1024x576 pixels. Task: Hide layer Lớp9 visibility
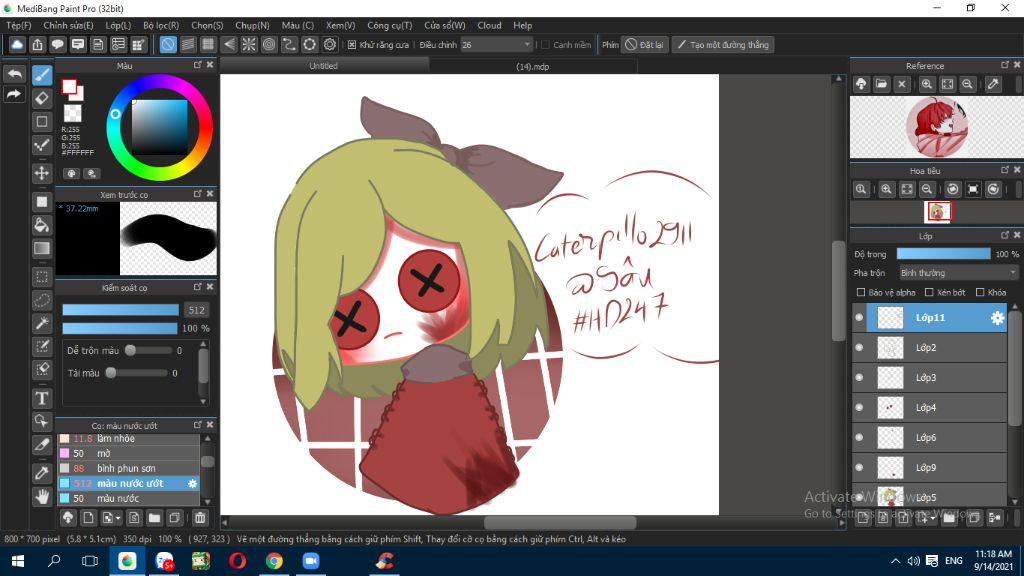(859, 468)
